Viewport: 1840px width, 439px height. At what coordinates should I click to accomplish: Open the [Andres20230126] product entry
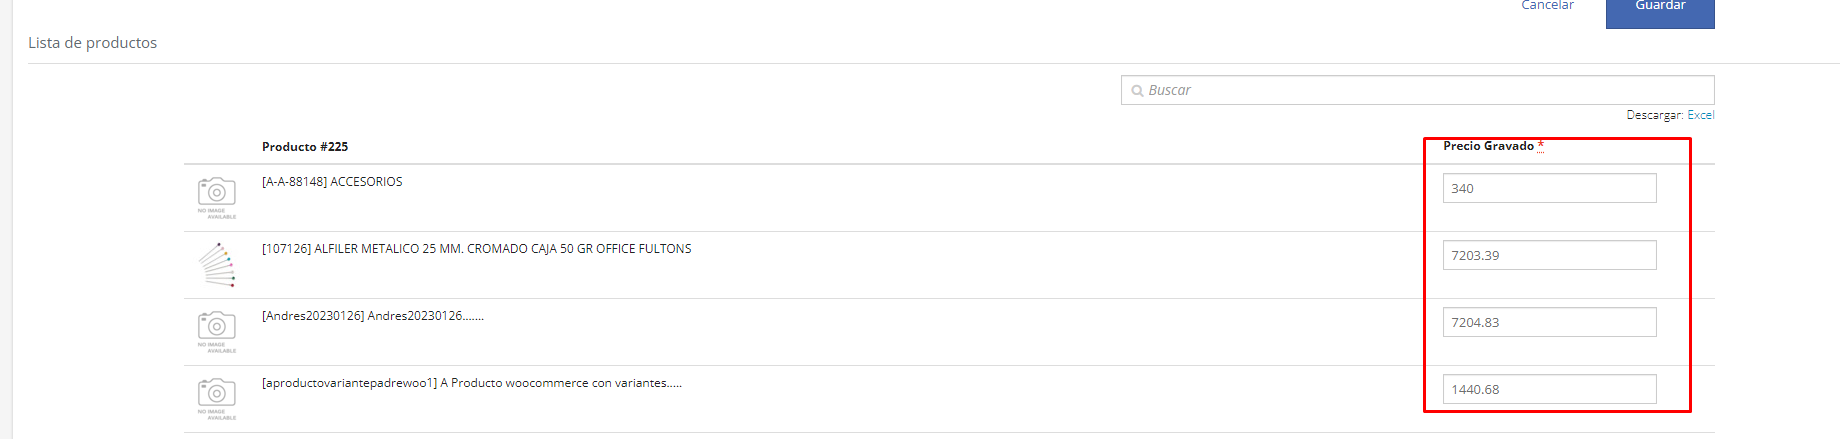pyautogui.click(x=373, y=316)
